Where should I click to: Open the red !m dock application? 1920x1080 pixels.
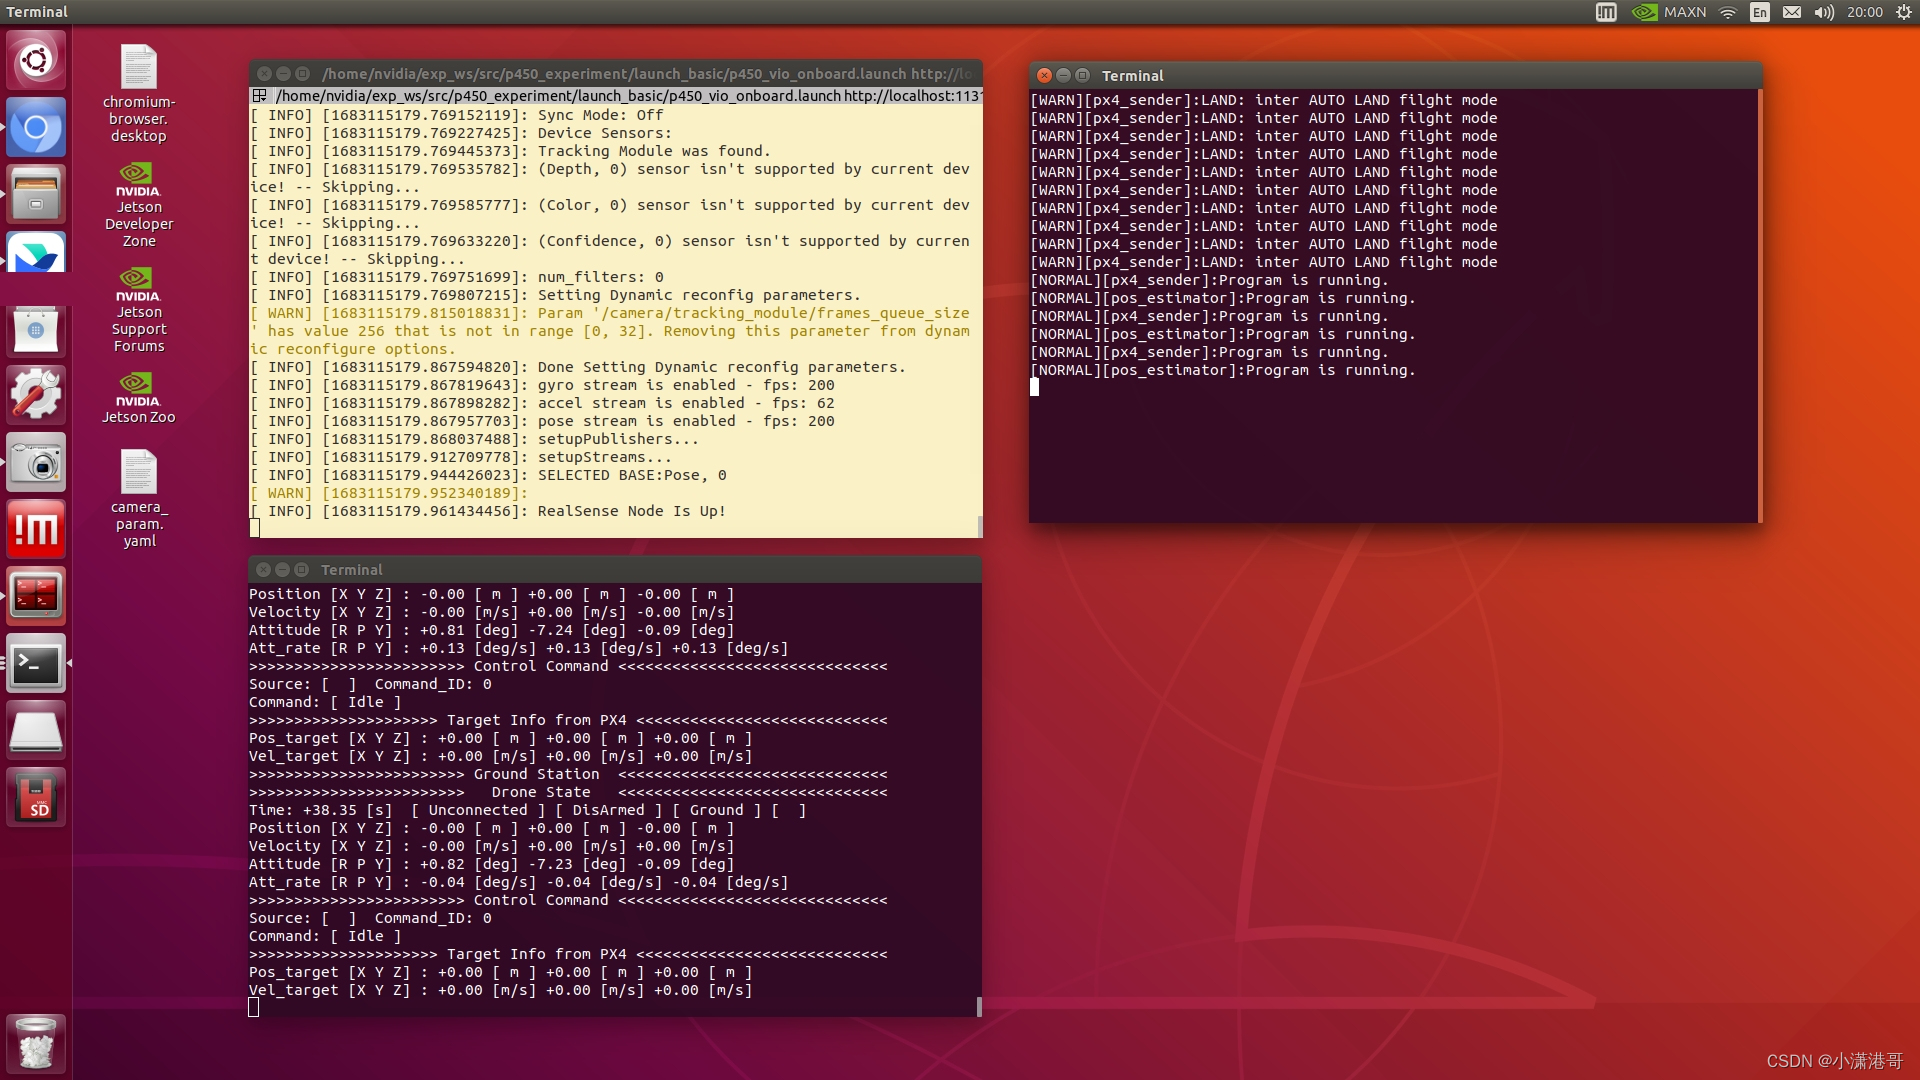tap(36, 529)
